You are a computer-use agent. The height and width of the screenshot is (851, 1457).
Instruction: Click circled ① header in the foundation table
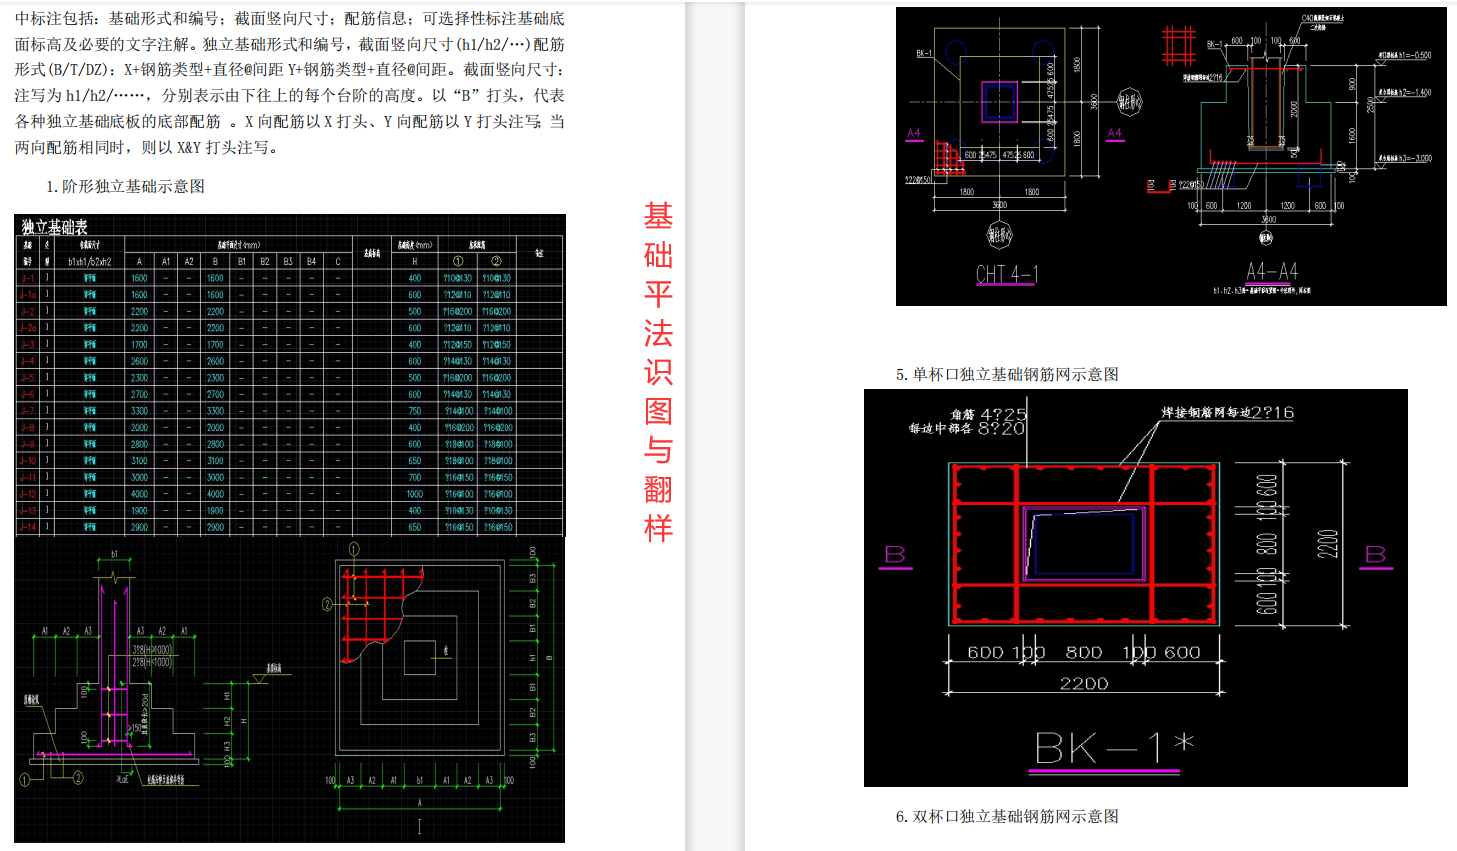point(458,261)
